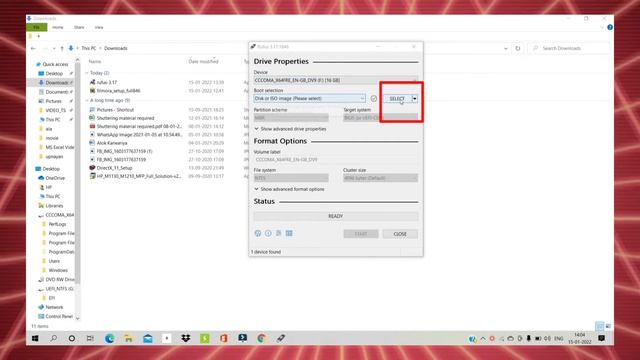Open recent locations dropdown in Explorer
The image size is (640, 360).
[53, 48]
